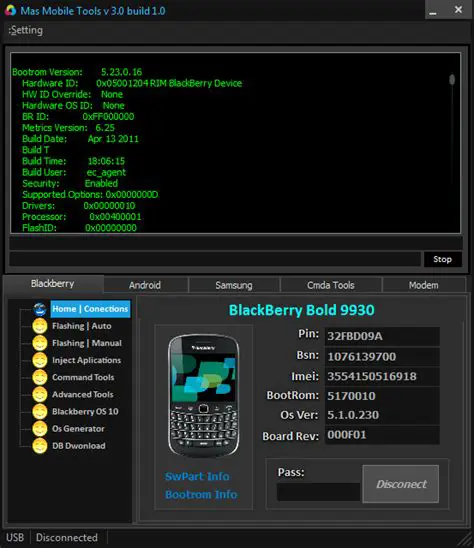The width and height of the screenshot is (474, 548).
Task: Click the USB status bar entry
Action: [15, 538]
